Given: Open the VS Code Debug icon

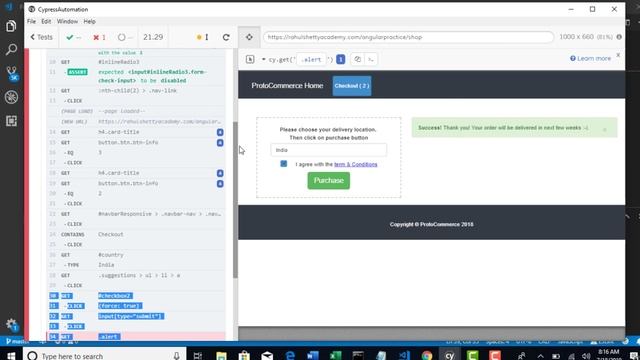Looking at the screenshot, I should pos(11,97).
